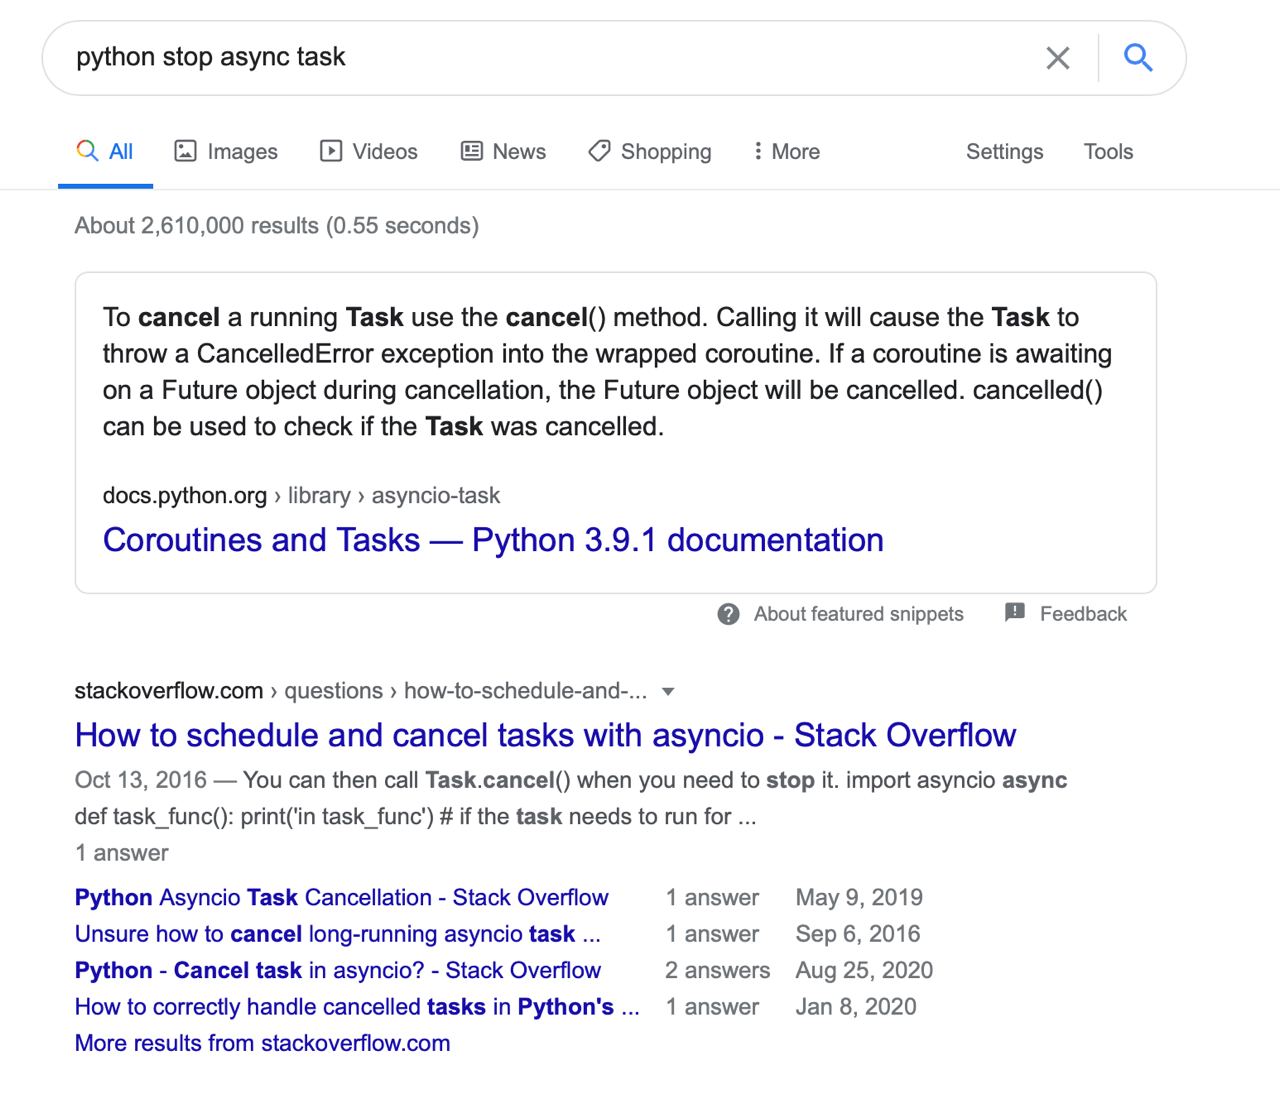Open the News tab
Viewport: 1280px width, 1104px height.
(x=503, y=152)
